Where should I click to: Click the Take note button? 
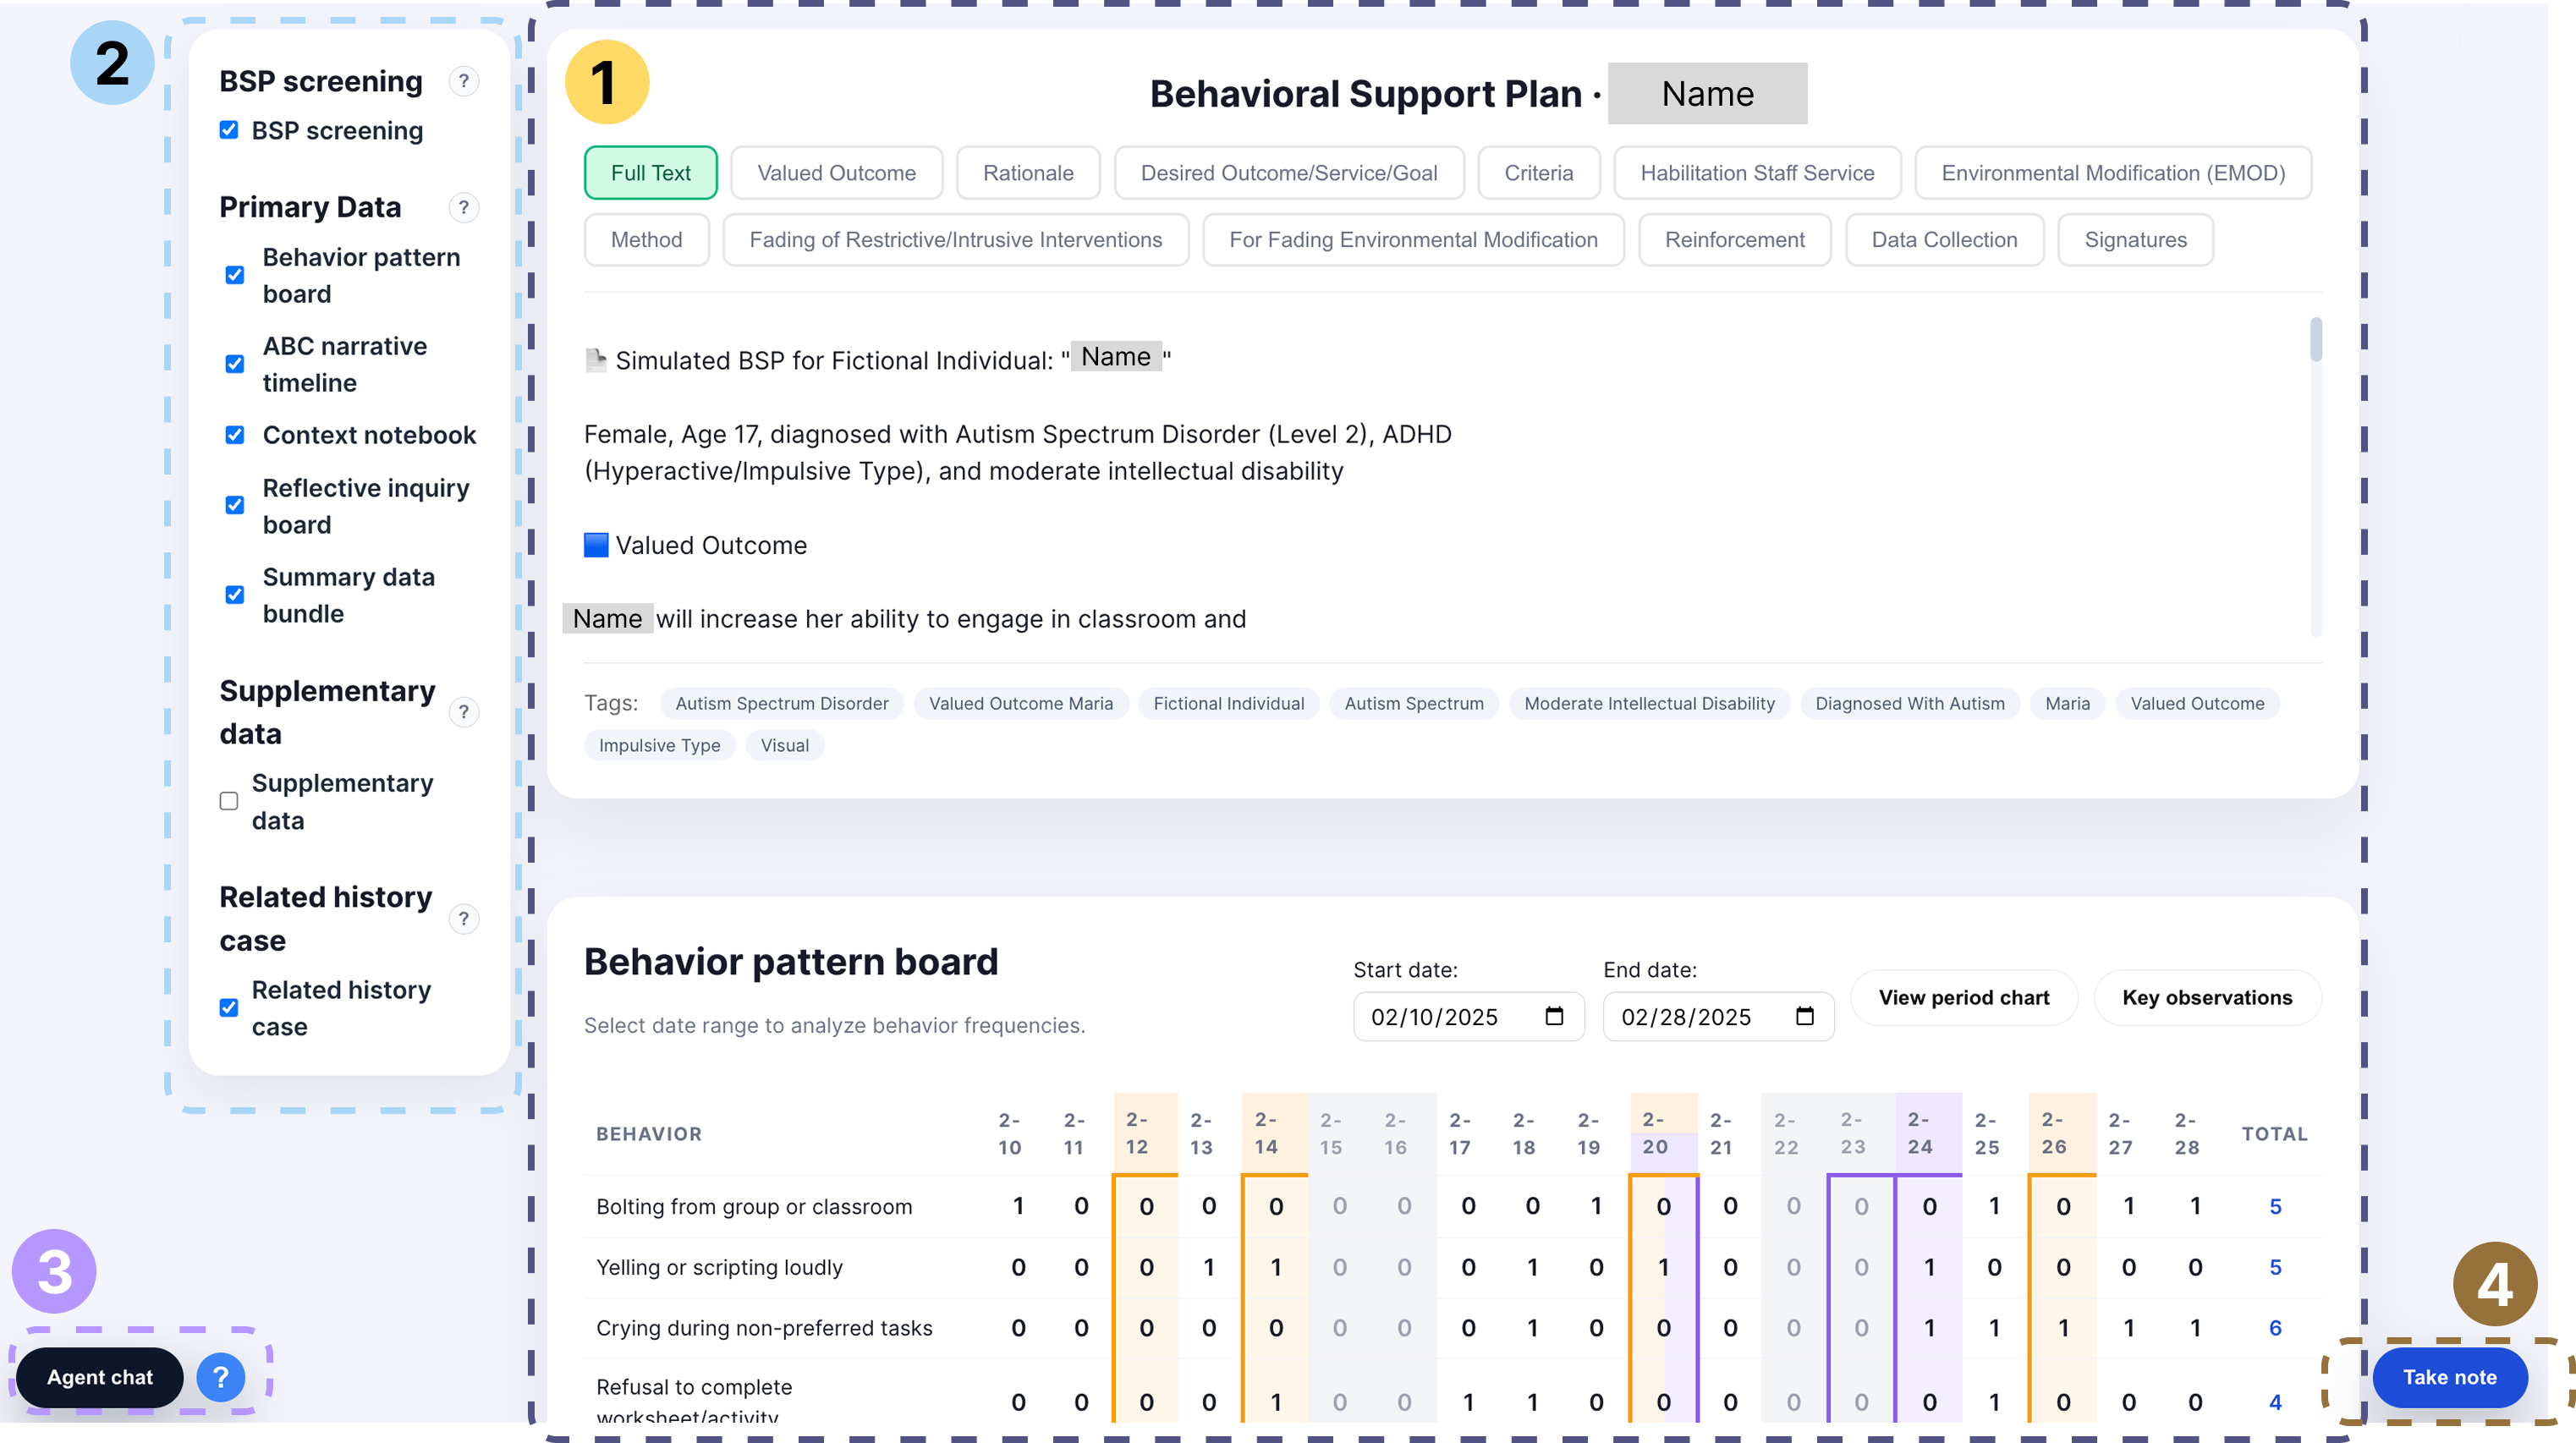[2449, 1377]
